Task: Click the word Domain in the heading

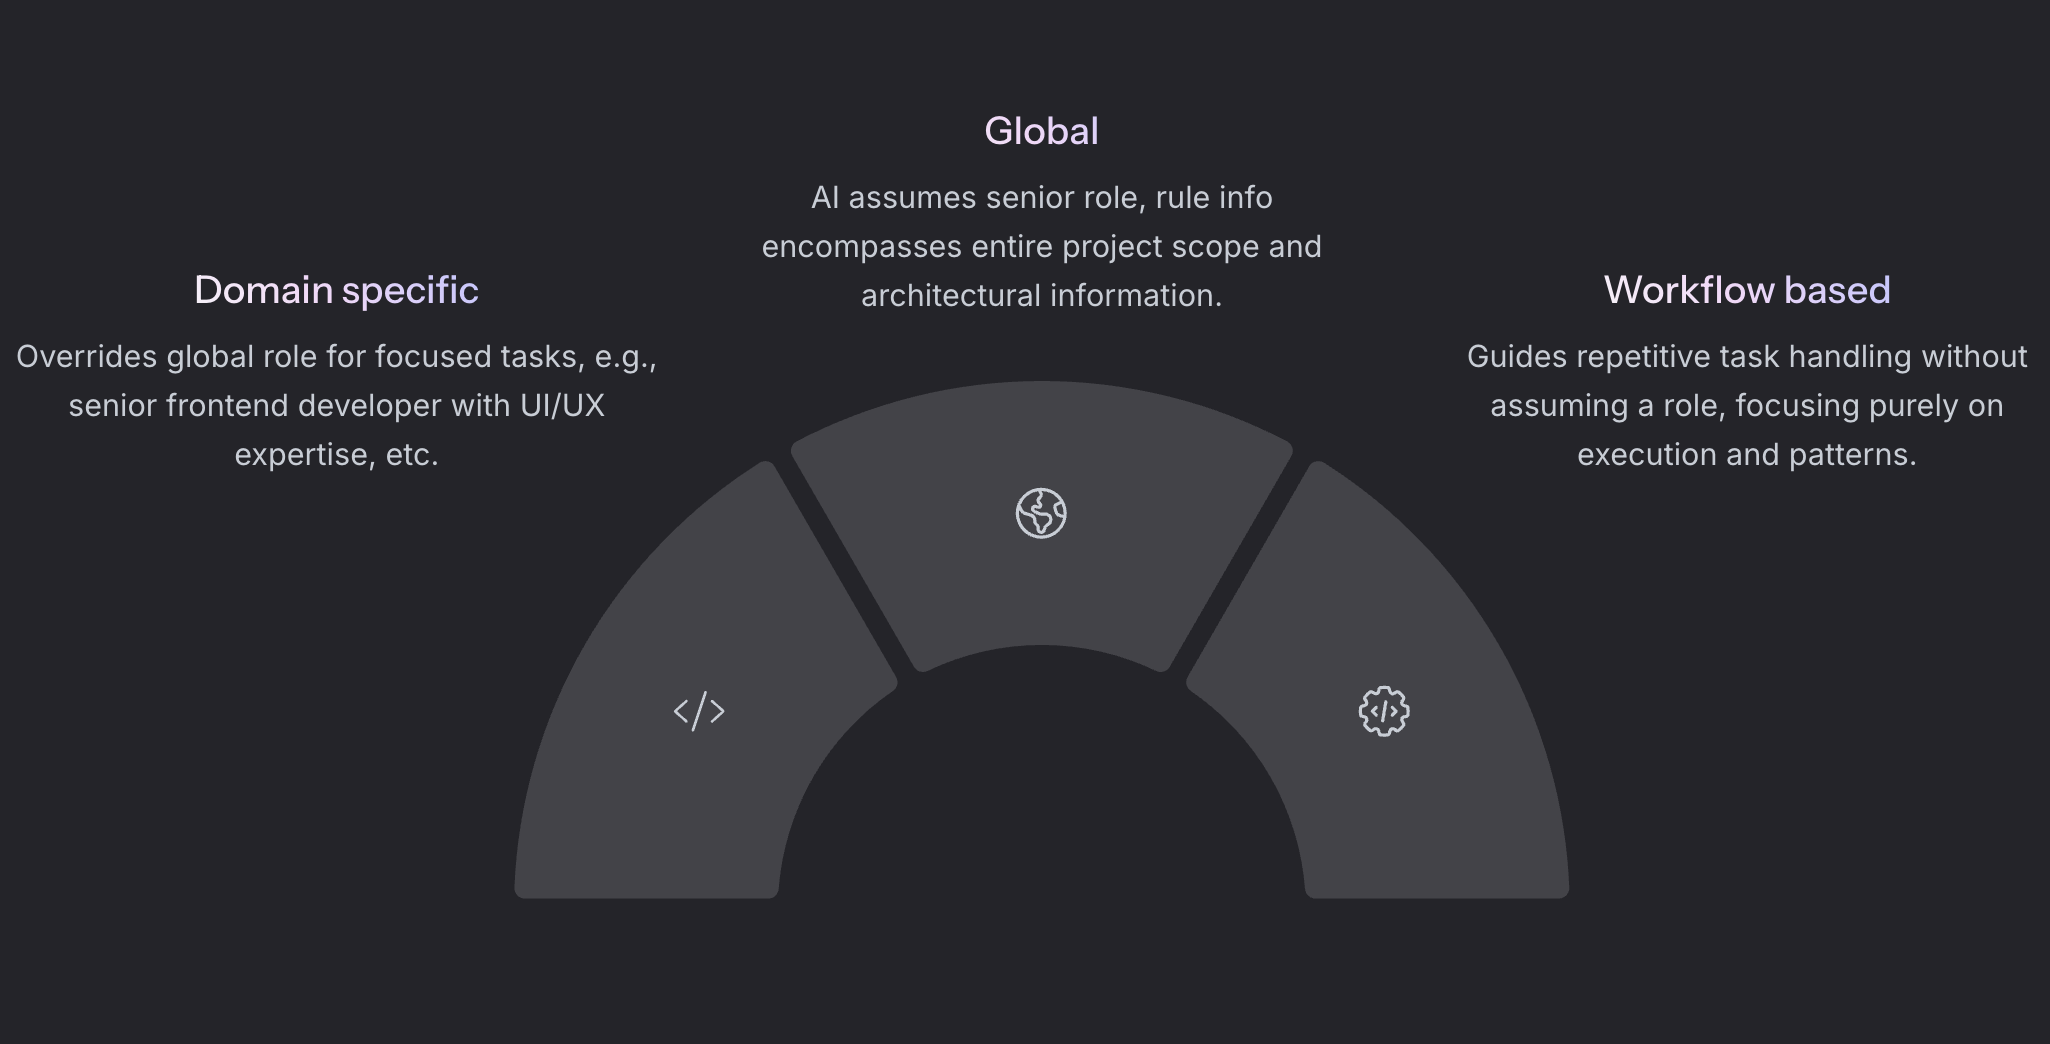Action: click(x=263, y=290)
